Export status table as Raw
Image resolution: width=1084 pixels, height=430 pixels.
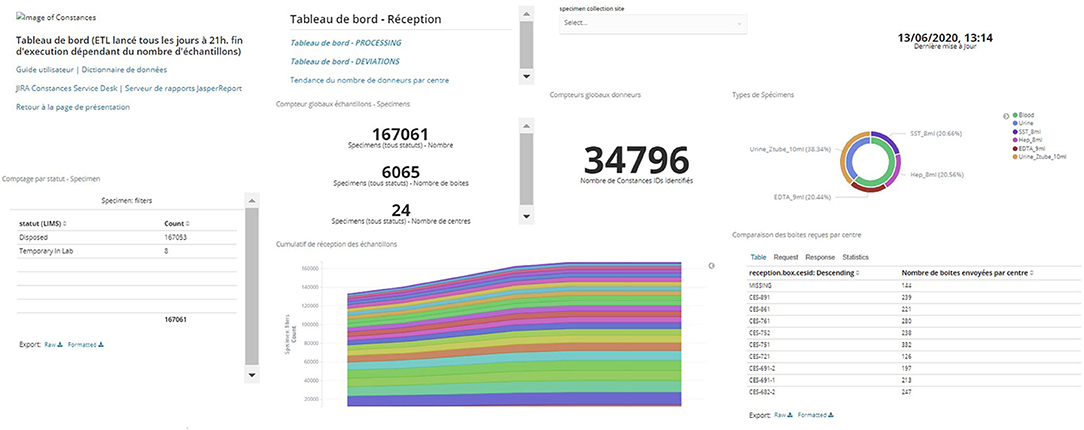tap(53, 344)
